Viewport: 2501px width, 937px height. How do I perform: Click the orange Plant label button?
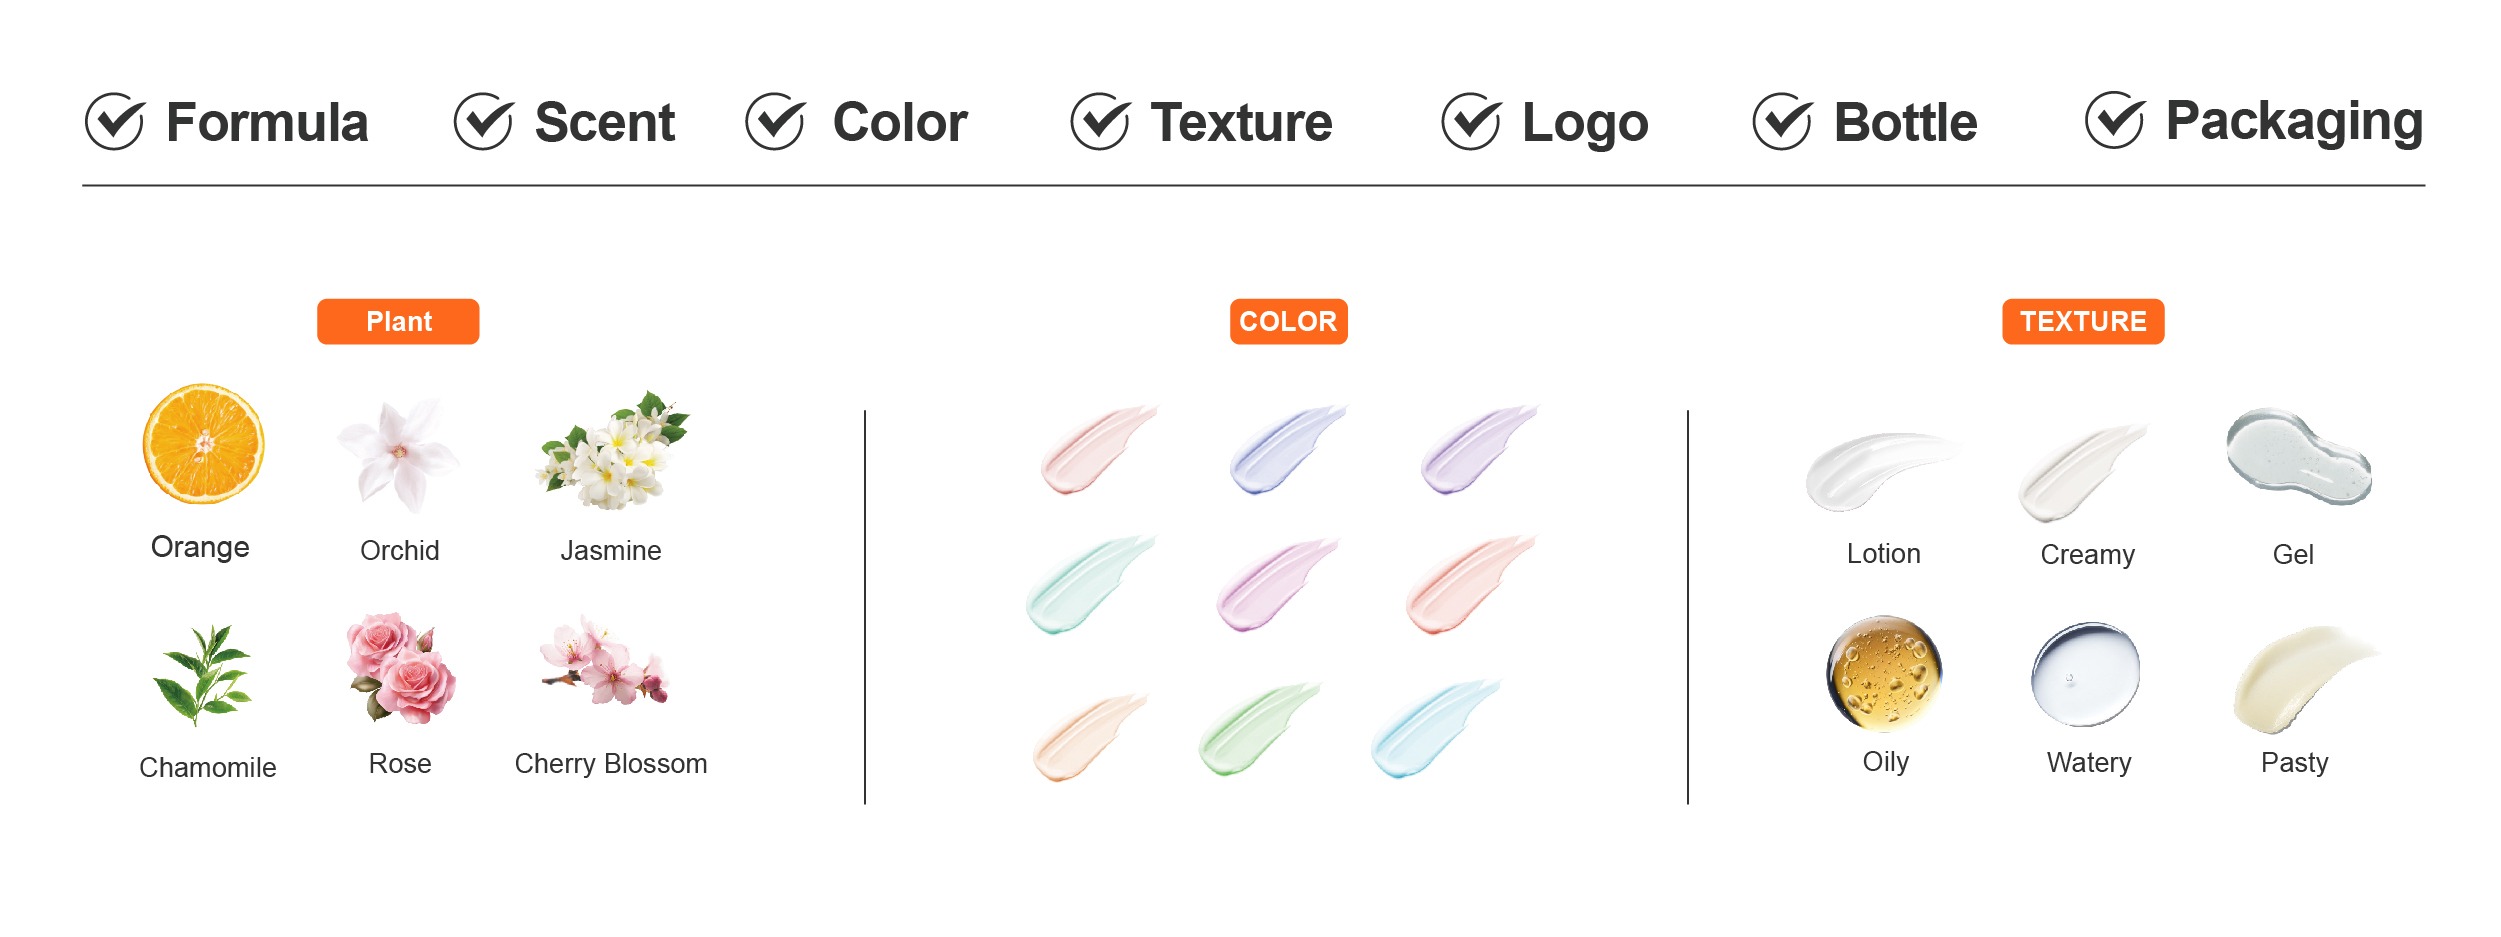pyautogui.click(x=398, y=321)
